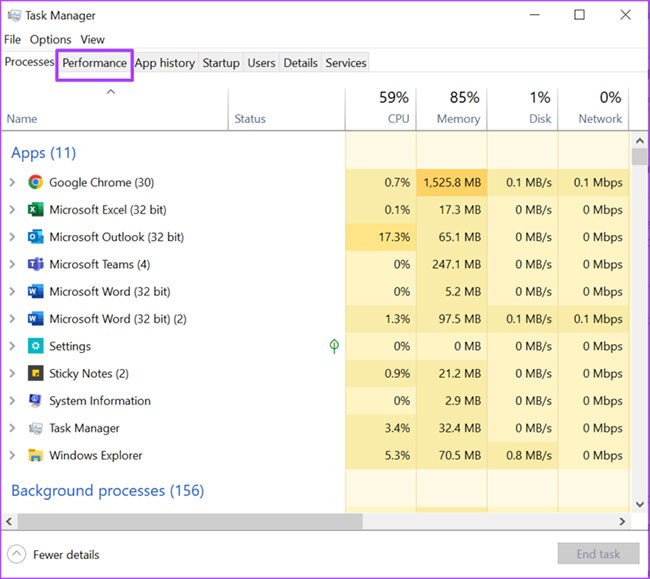Sort by the Network column header

point(593,109)
